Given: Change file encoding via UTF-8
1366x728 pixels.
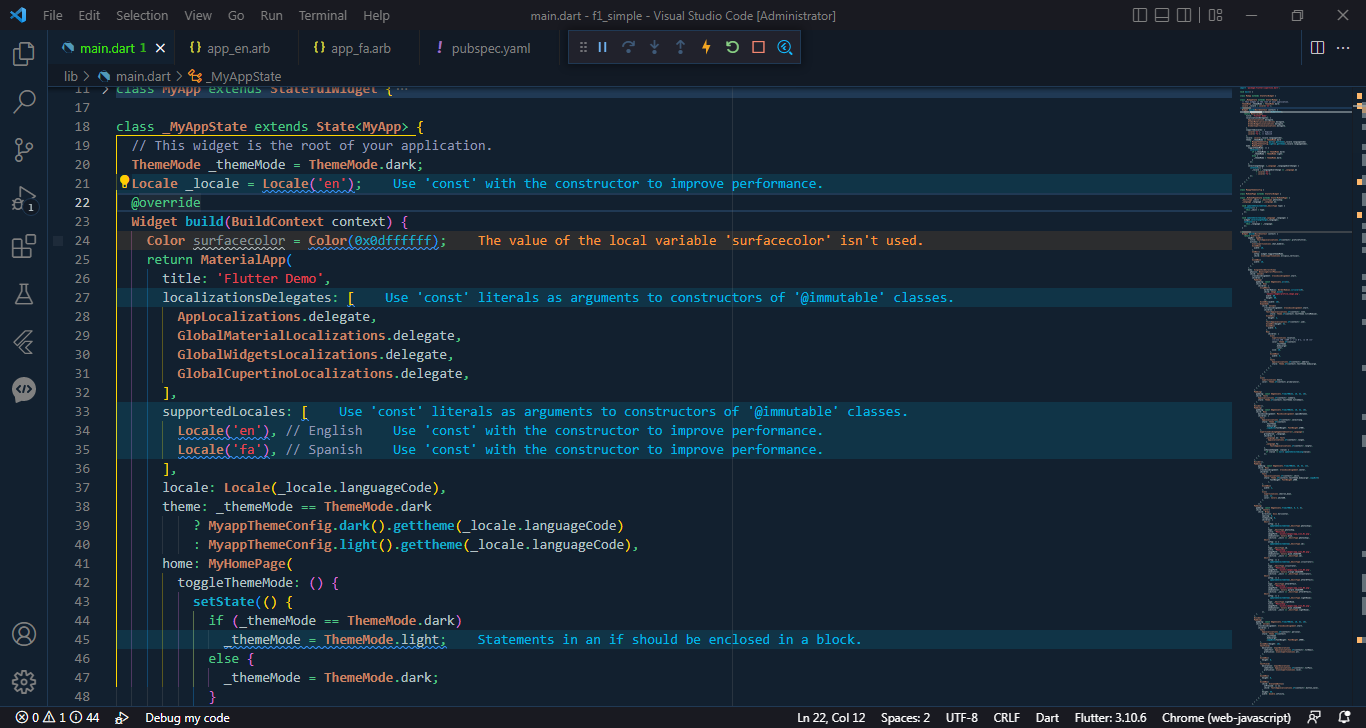Looking at the screenshot, I should pos(961,717).
